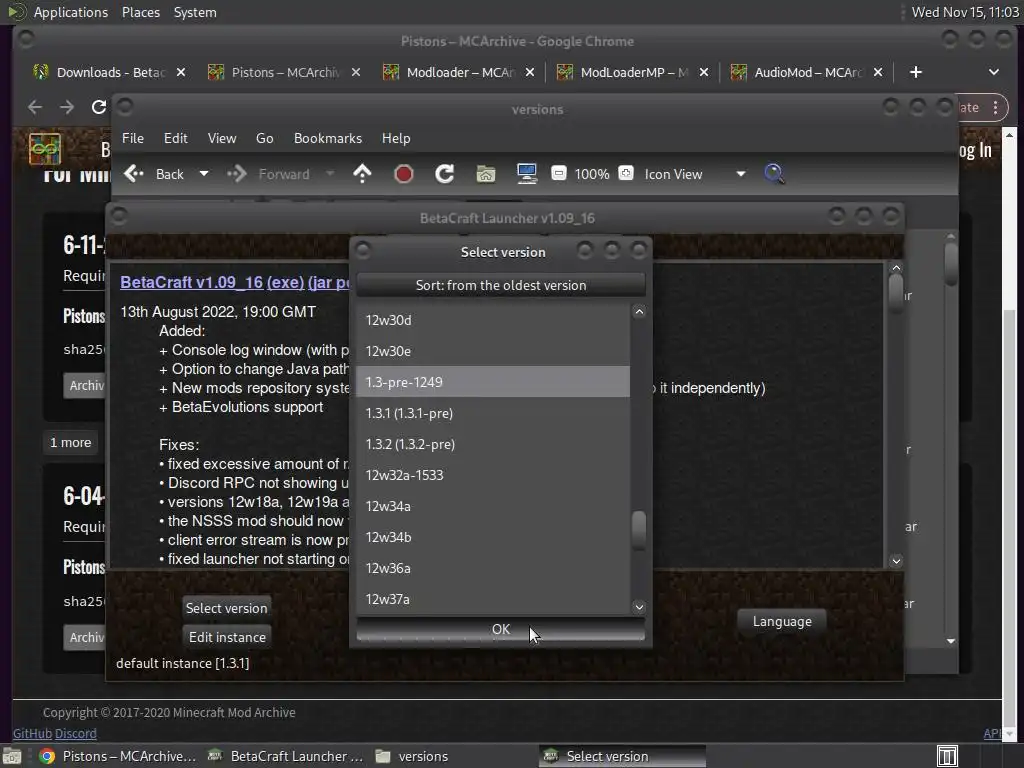Open Applications menu in top panel
Screen dimensions: 1024x768
71,12
